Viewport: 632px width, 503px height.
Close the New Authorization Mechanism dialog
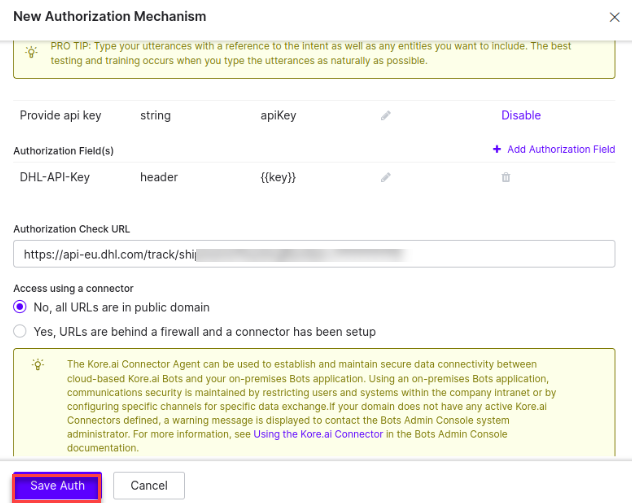click(614, 17)
